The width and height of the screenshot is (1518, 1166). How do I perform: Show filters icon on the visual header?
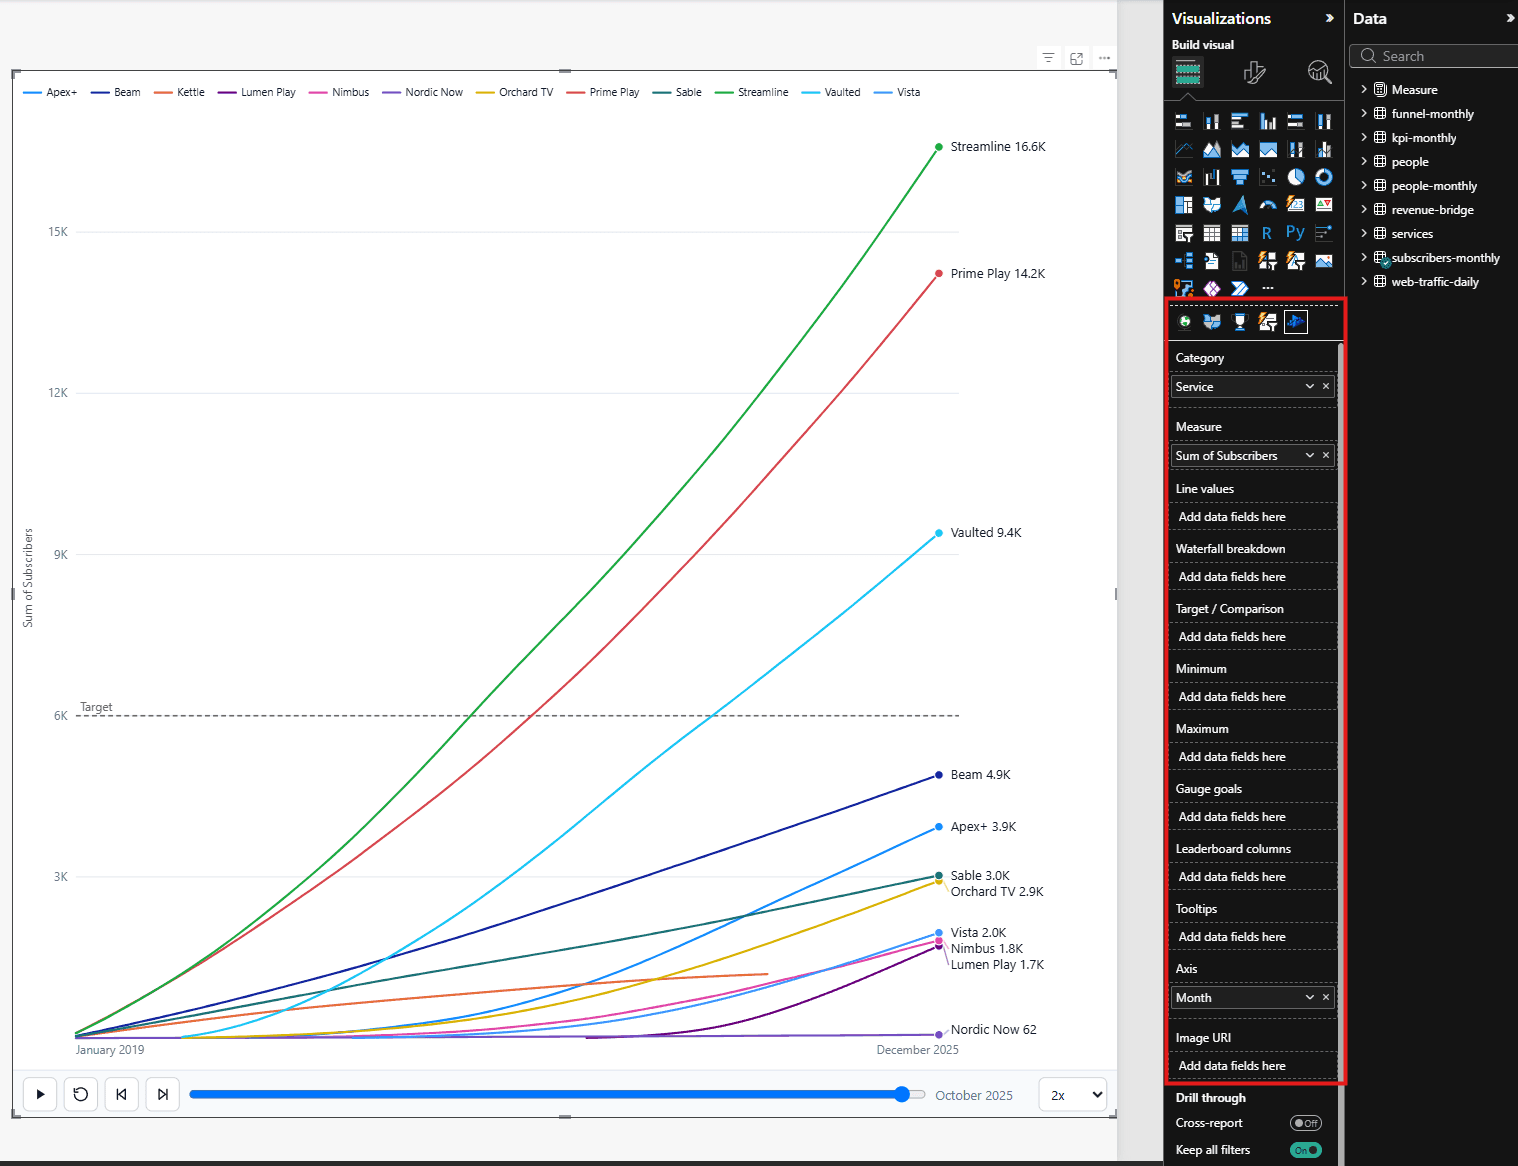pyautogui.click(x=1048, y=58)
